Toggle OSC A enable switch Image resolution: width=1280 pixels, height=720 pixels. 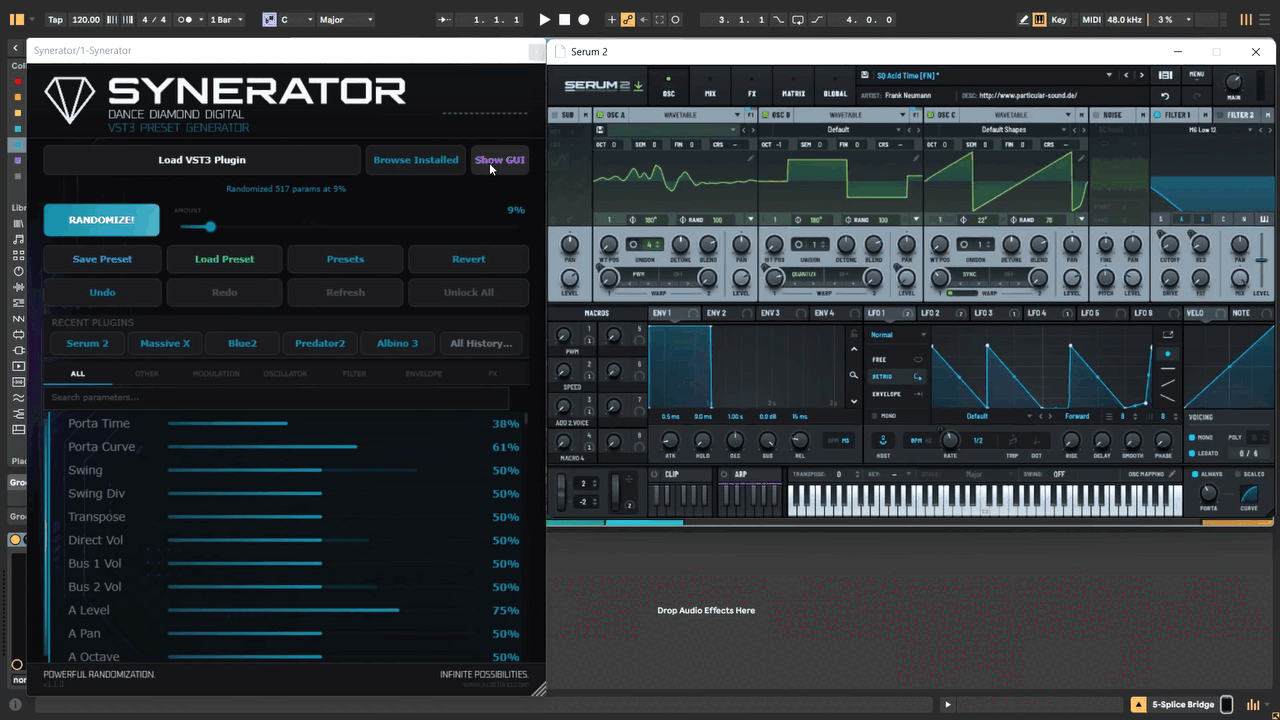point(600,115)
